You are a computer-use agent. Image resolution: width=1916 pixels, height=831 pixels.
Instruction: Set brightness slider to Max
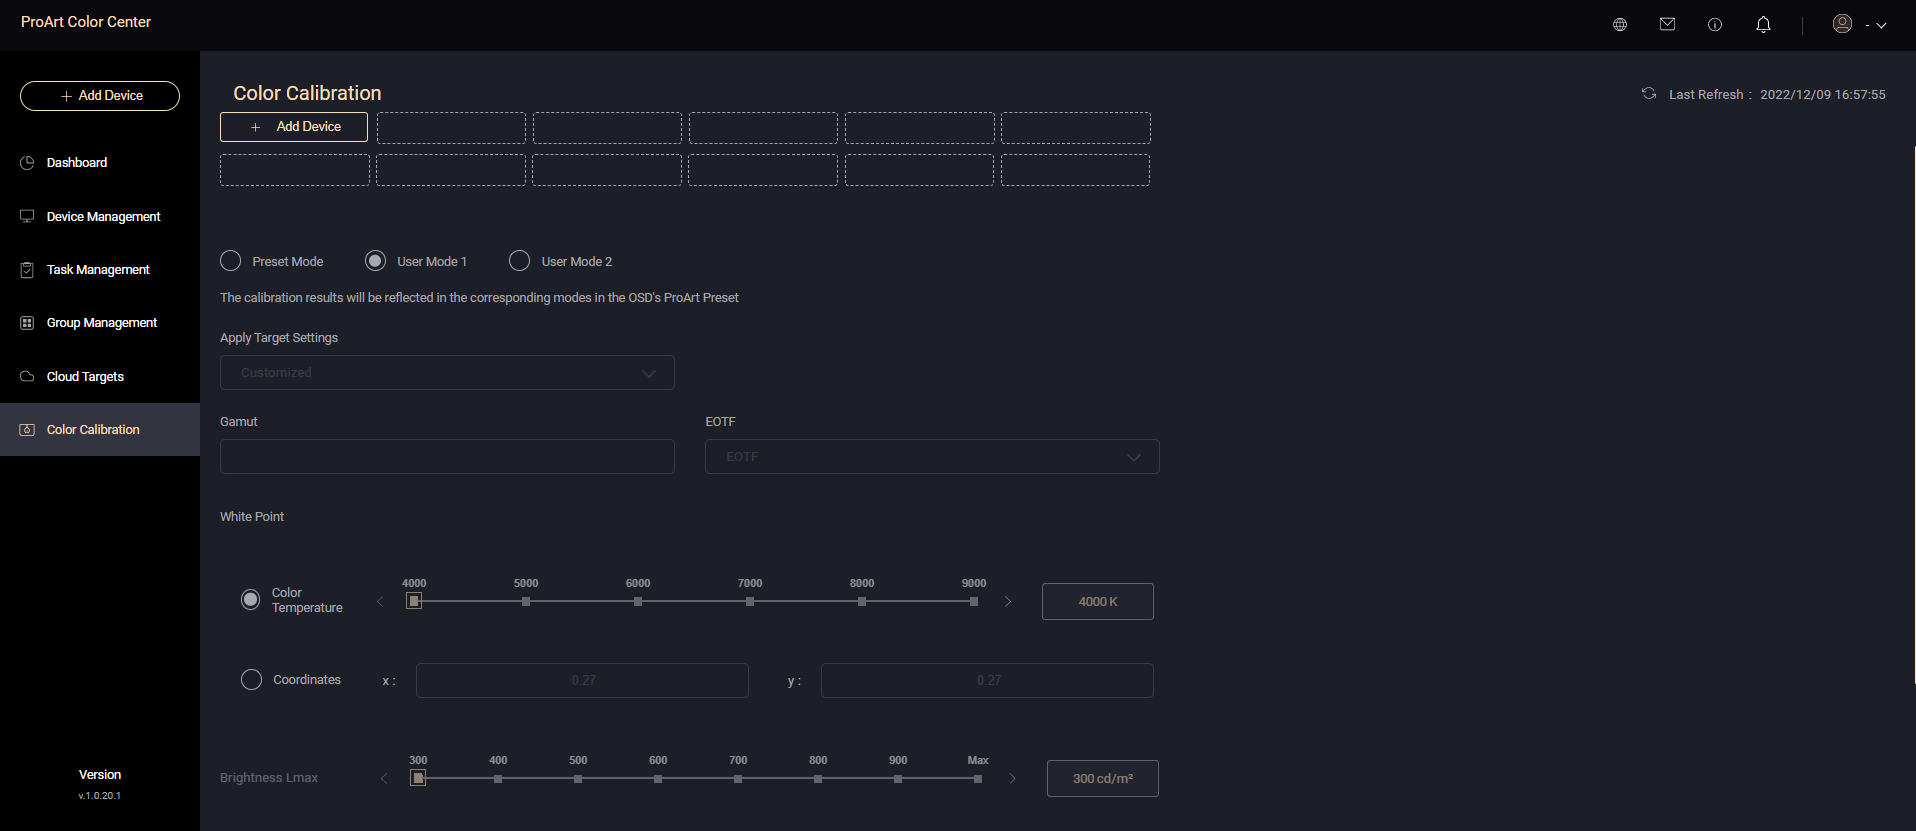tap(978, 778)
